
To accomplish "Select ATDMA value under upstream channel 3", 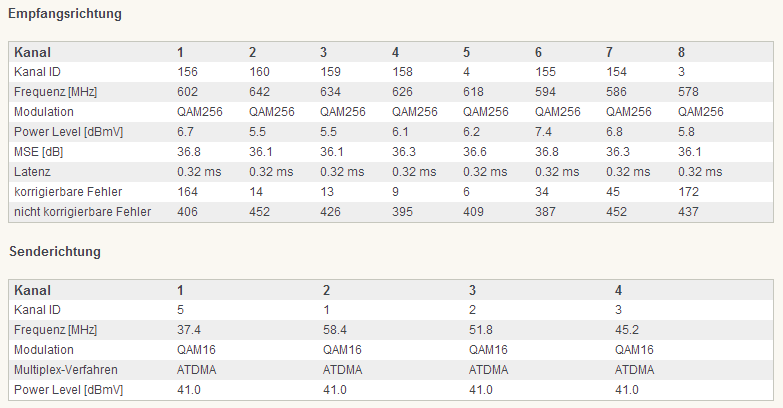I will tap(488, 370).
